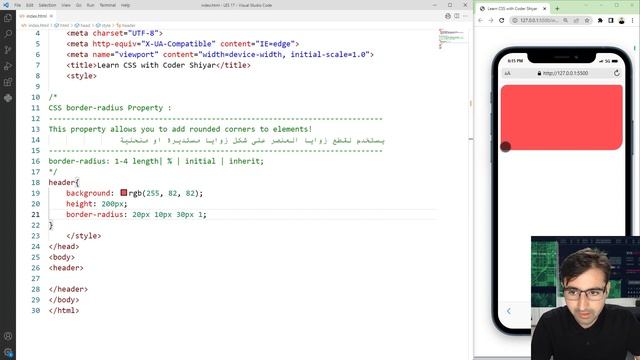Open the Search view in the activity bar

pos(8,34)
